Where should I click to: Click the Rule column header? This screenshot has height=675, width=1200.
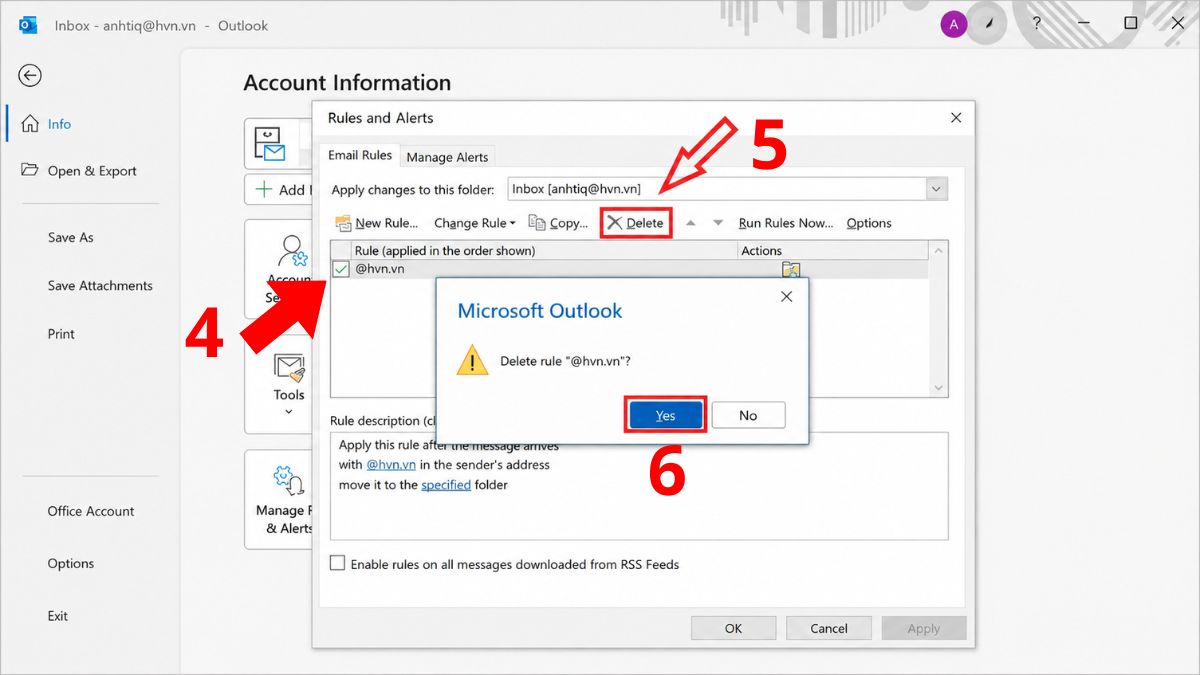click(544, 251)
